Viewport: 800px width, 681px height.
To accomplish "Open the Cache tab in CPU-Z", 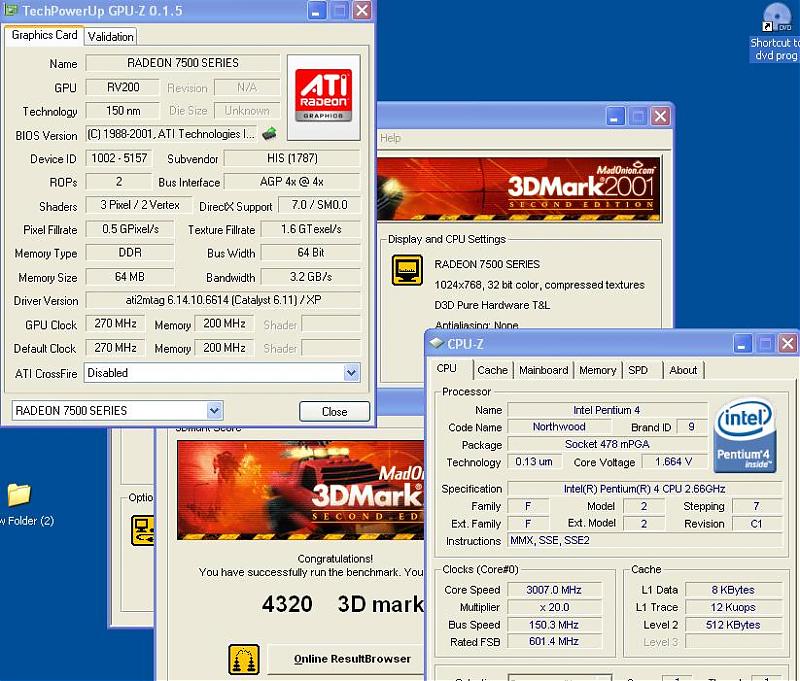I will [492, 370].
